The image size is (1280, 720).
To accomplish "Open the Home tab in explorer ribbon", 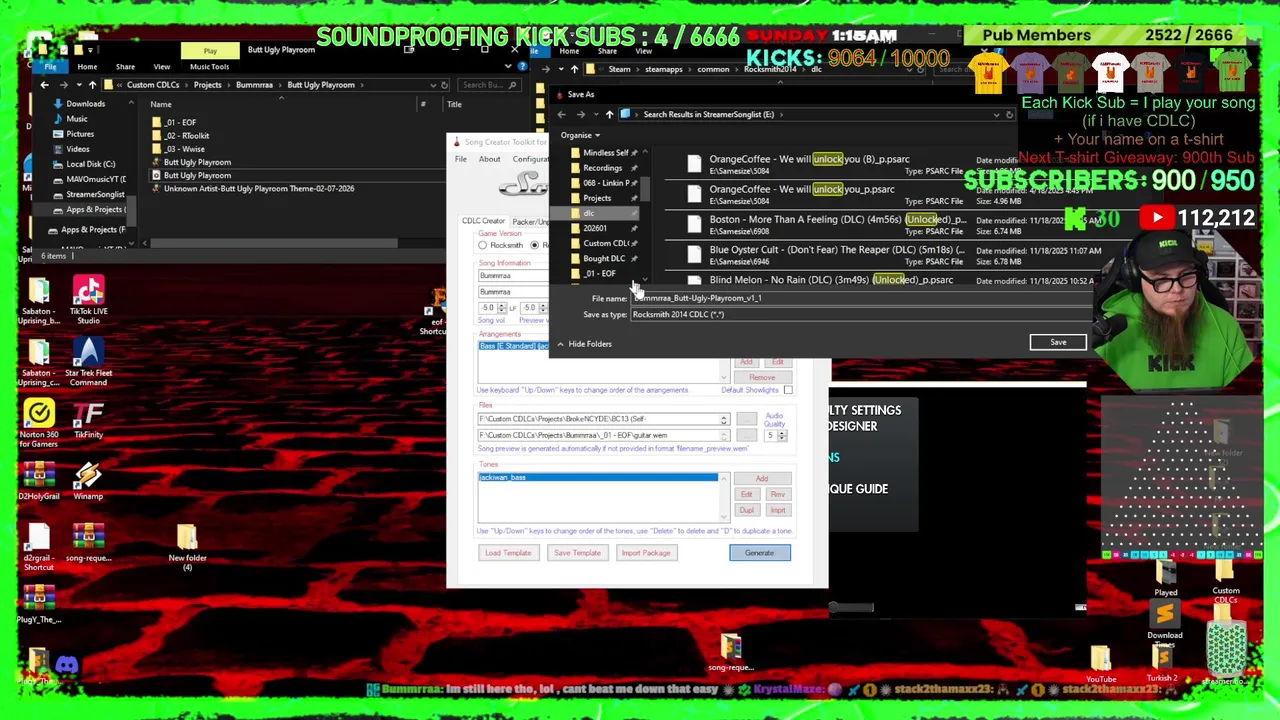I will coord(87,67).
